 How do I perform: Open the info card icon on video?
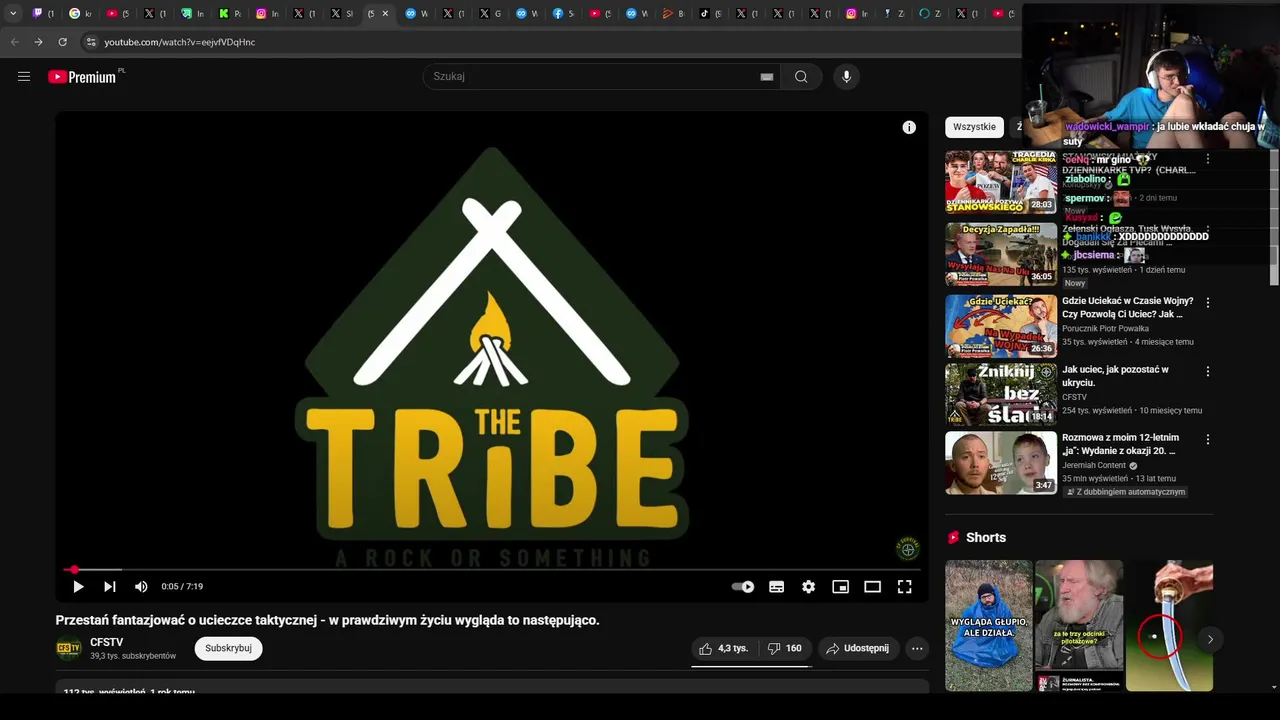909,127
